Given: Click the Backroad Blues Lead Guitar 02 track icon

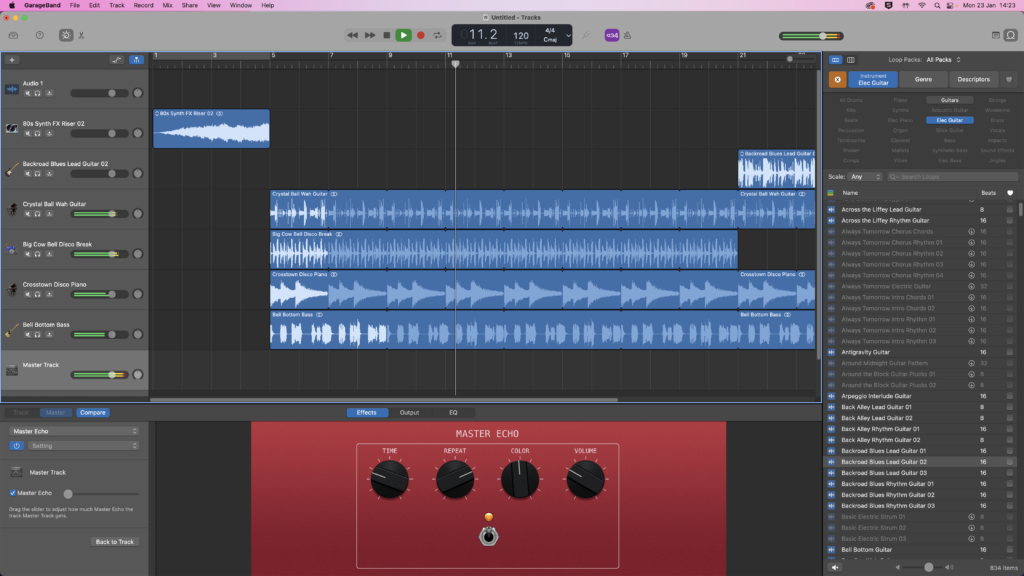Looking at the screenshot, I should pos(12,169).
